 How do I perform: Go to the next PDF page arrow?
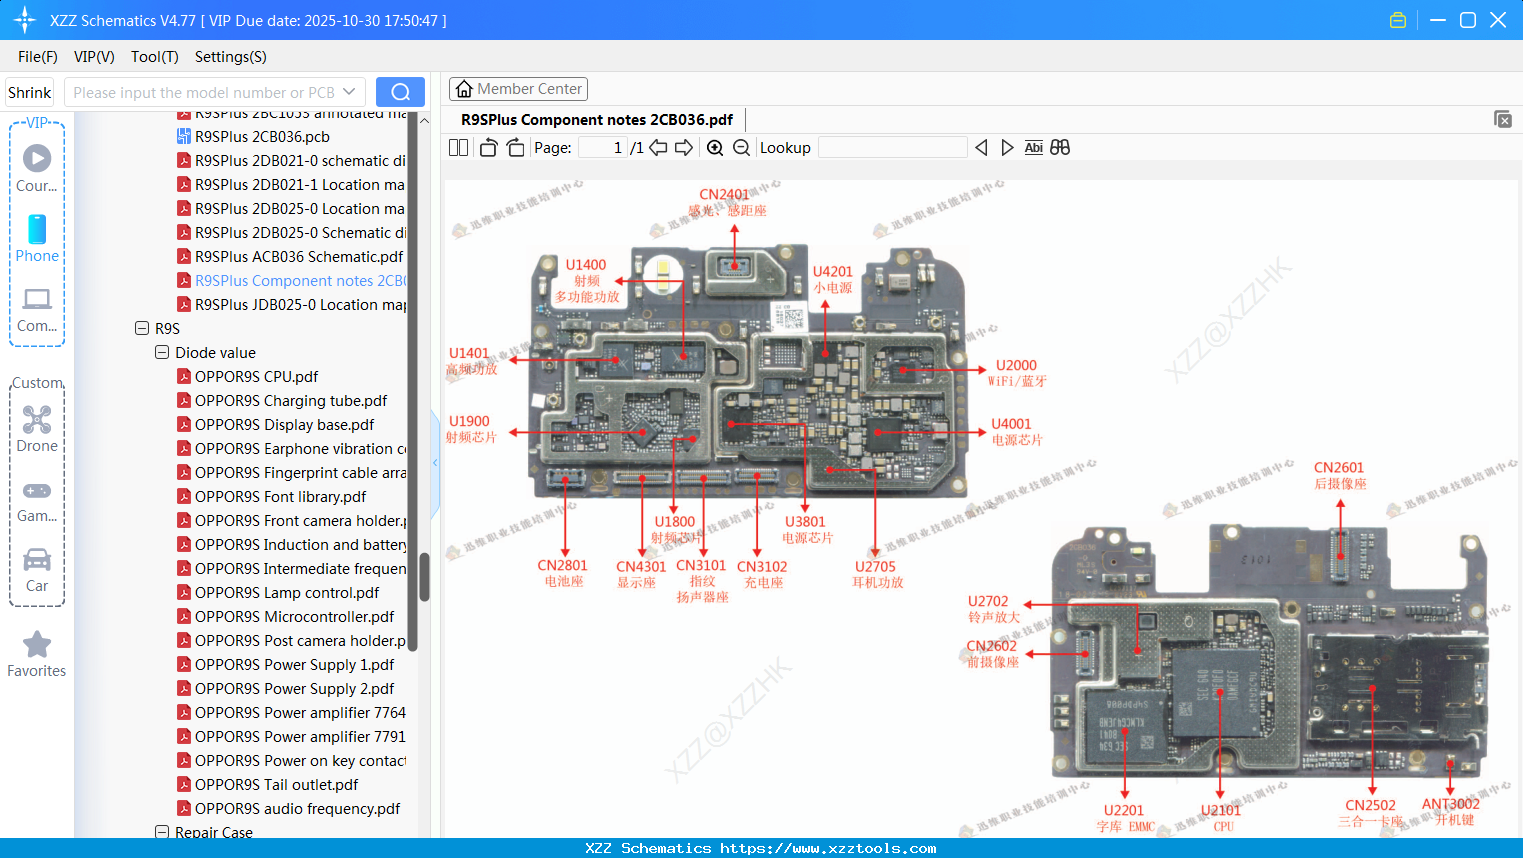684,148
